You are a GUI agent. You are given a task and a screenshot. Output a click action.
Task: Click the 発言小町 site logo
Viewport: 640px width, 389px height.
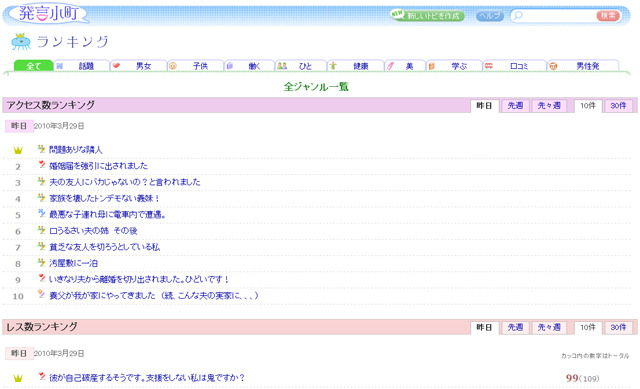pos(48,14)
